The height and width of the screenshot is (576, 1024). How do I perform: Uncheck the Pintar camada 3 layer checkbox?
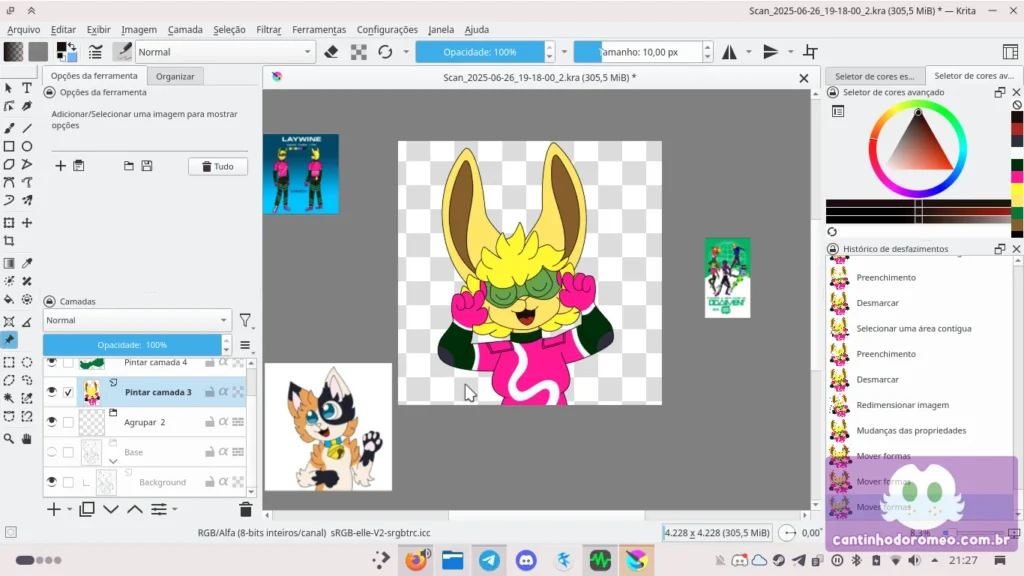pyautogui.click(x=68, y=392)
